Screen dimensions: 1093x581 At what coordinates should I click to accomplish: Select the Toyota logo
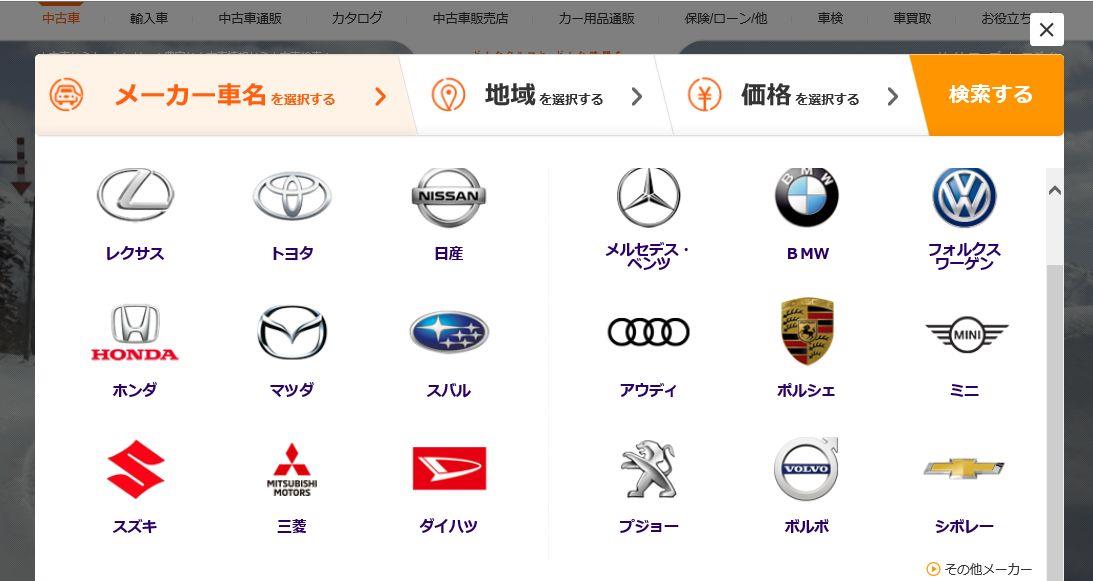coord(292,196)
